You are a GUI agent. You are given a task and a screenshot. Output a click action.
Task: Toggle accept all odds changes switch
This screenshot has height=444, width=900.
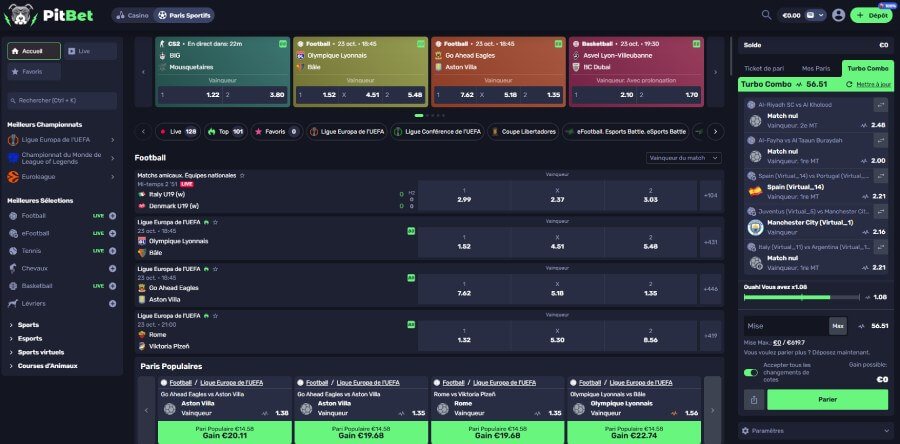[x=751, y=373]
